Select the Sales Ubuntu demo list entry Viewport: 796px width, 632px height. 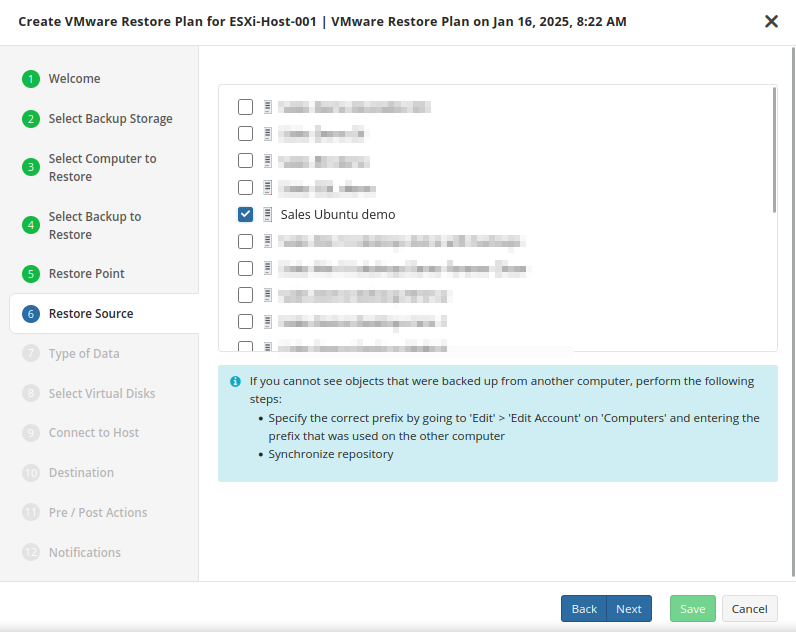pos(337,214)
